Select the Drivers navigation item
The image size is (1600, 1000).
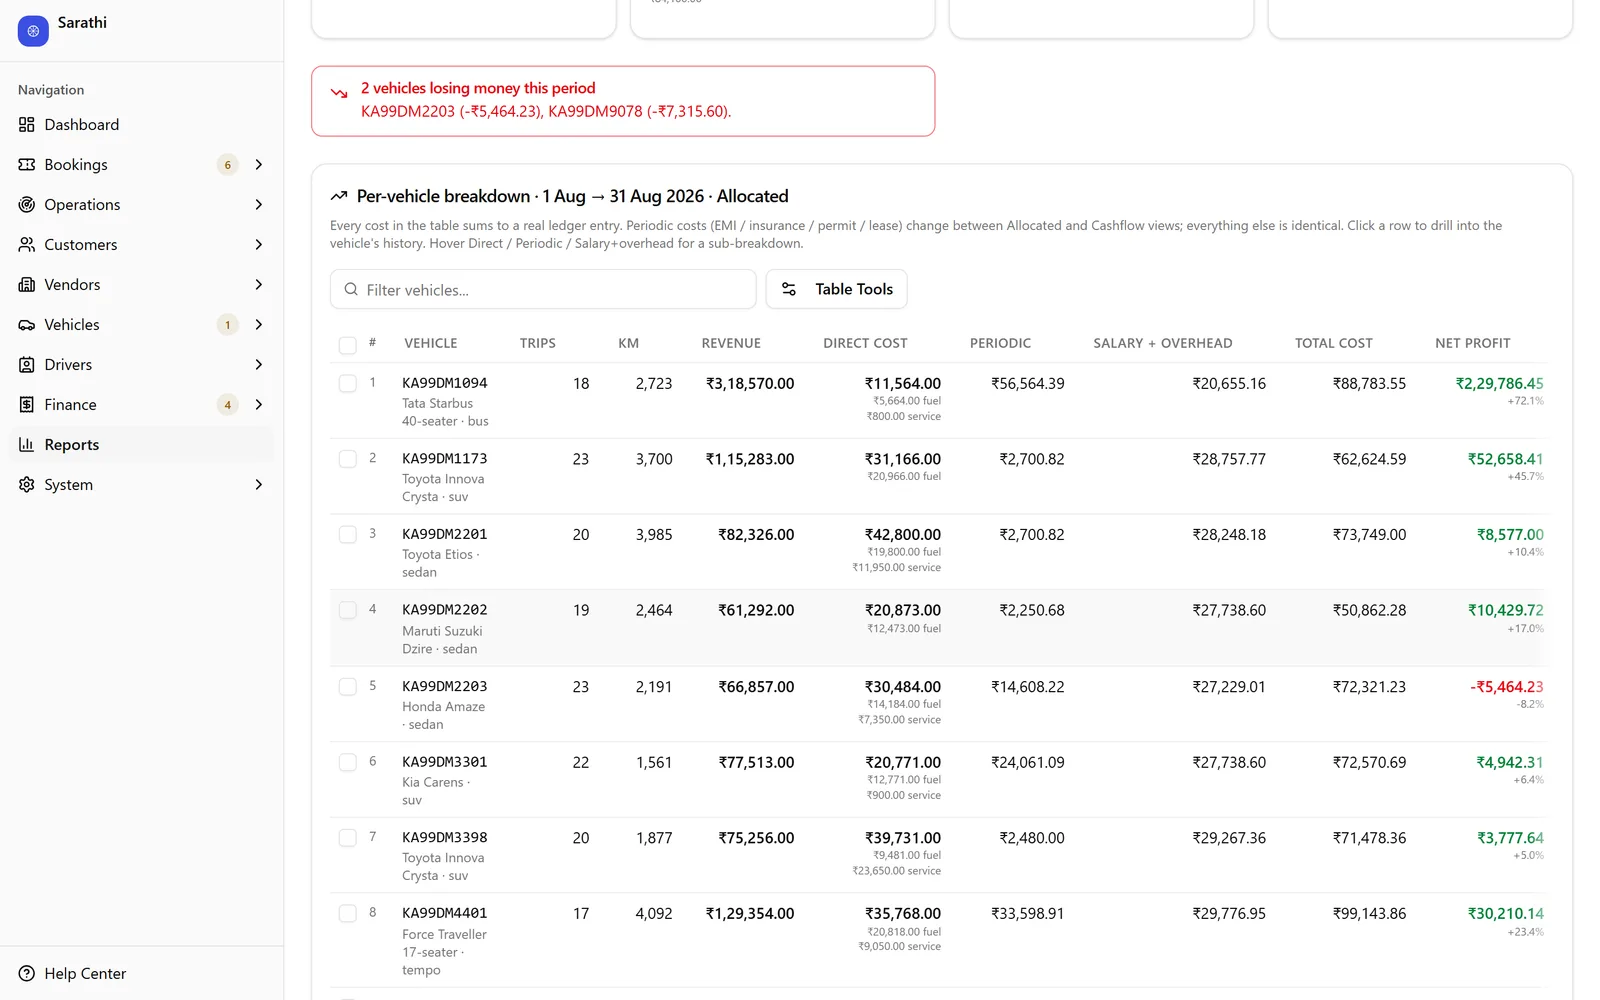click(141, 365)
